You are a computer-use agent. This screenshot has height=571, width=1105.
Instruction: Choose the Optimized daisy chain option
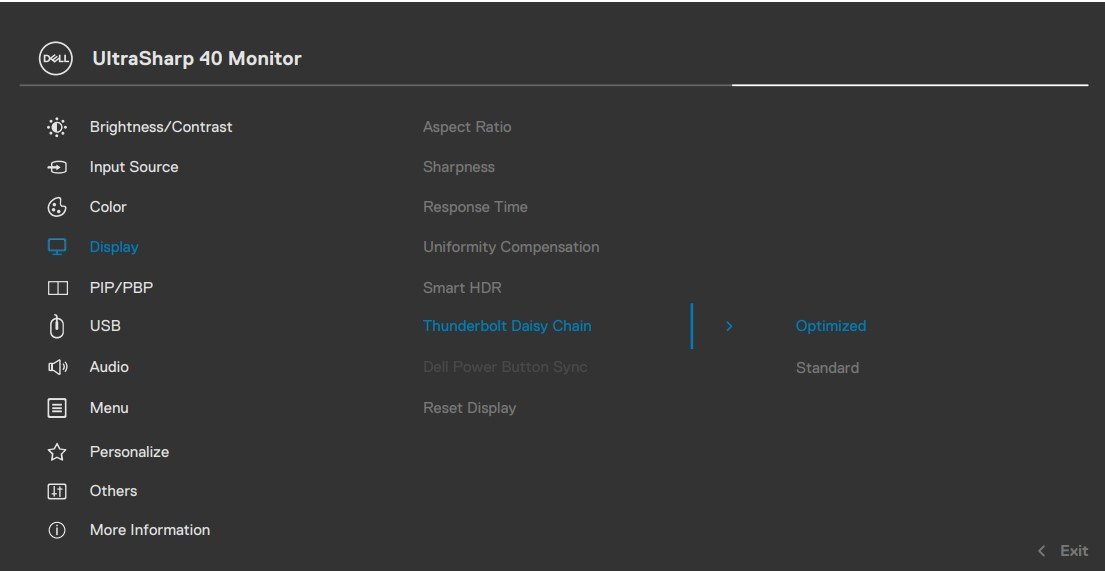click(830, 326)
